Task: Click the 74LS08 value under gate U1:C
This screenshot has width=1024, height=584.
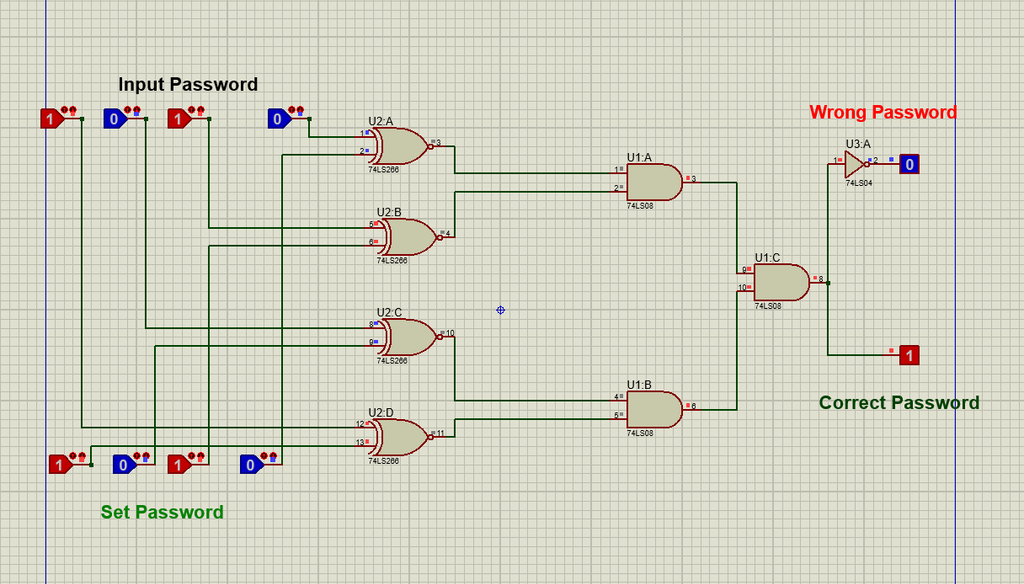Action: 768,306
